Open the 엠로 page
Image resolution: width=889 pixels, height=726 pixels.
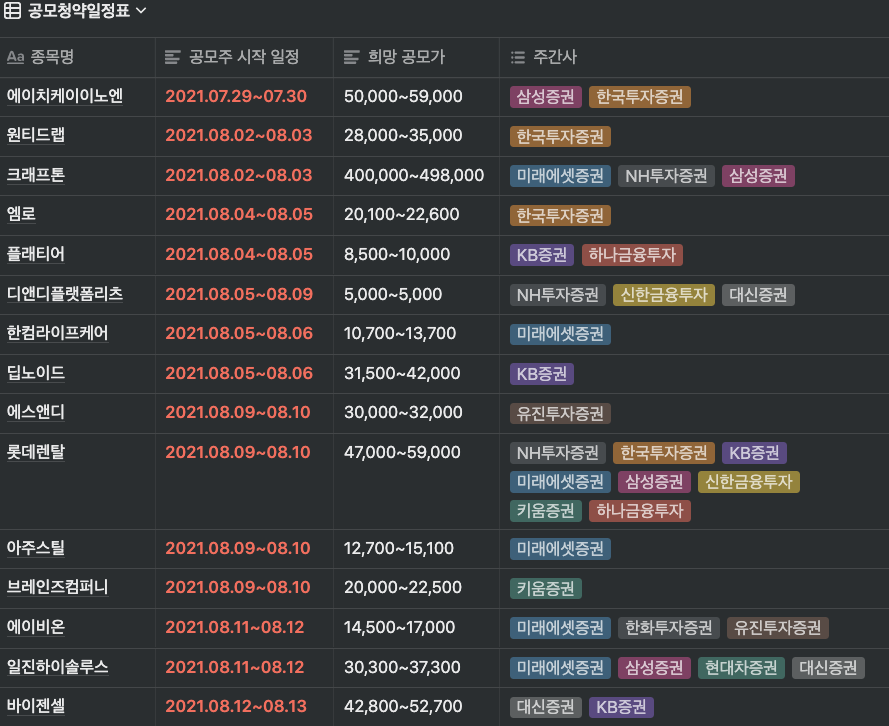[21, 214]
